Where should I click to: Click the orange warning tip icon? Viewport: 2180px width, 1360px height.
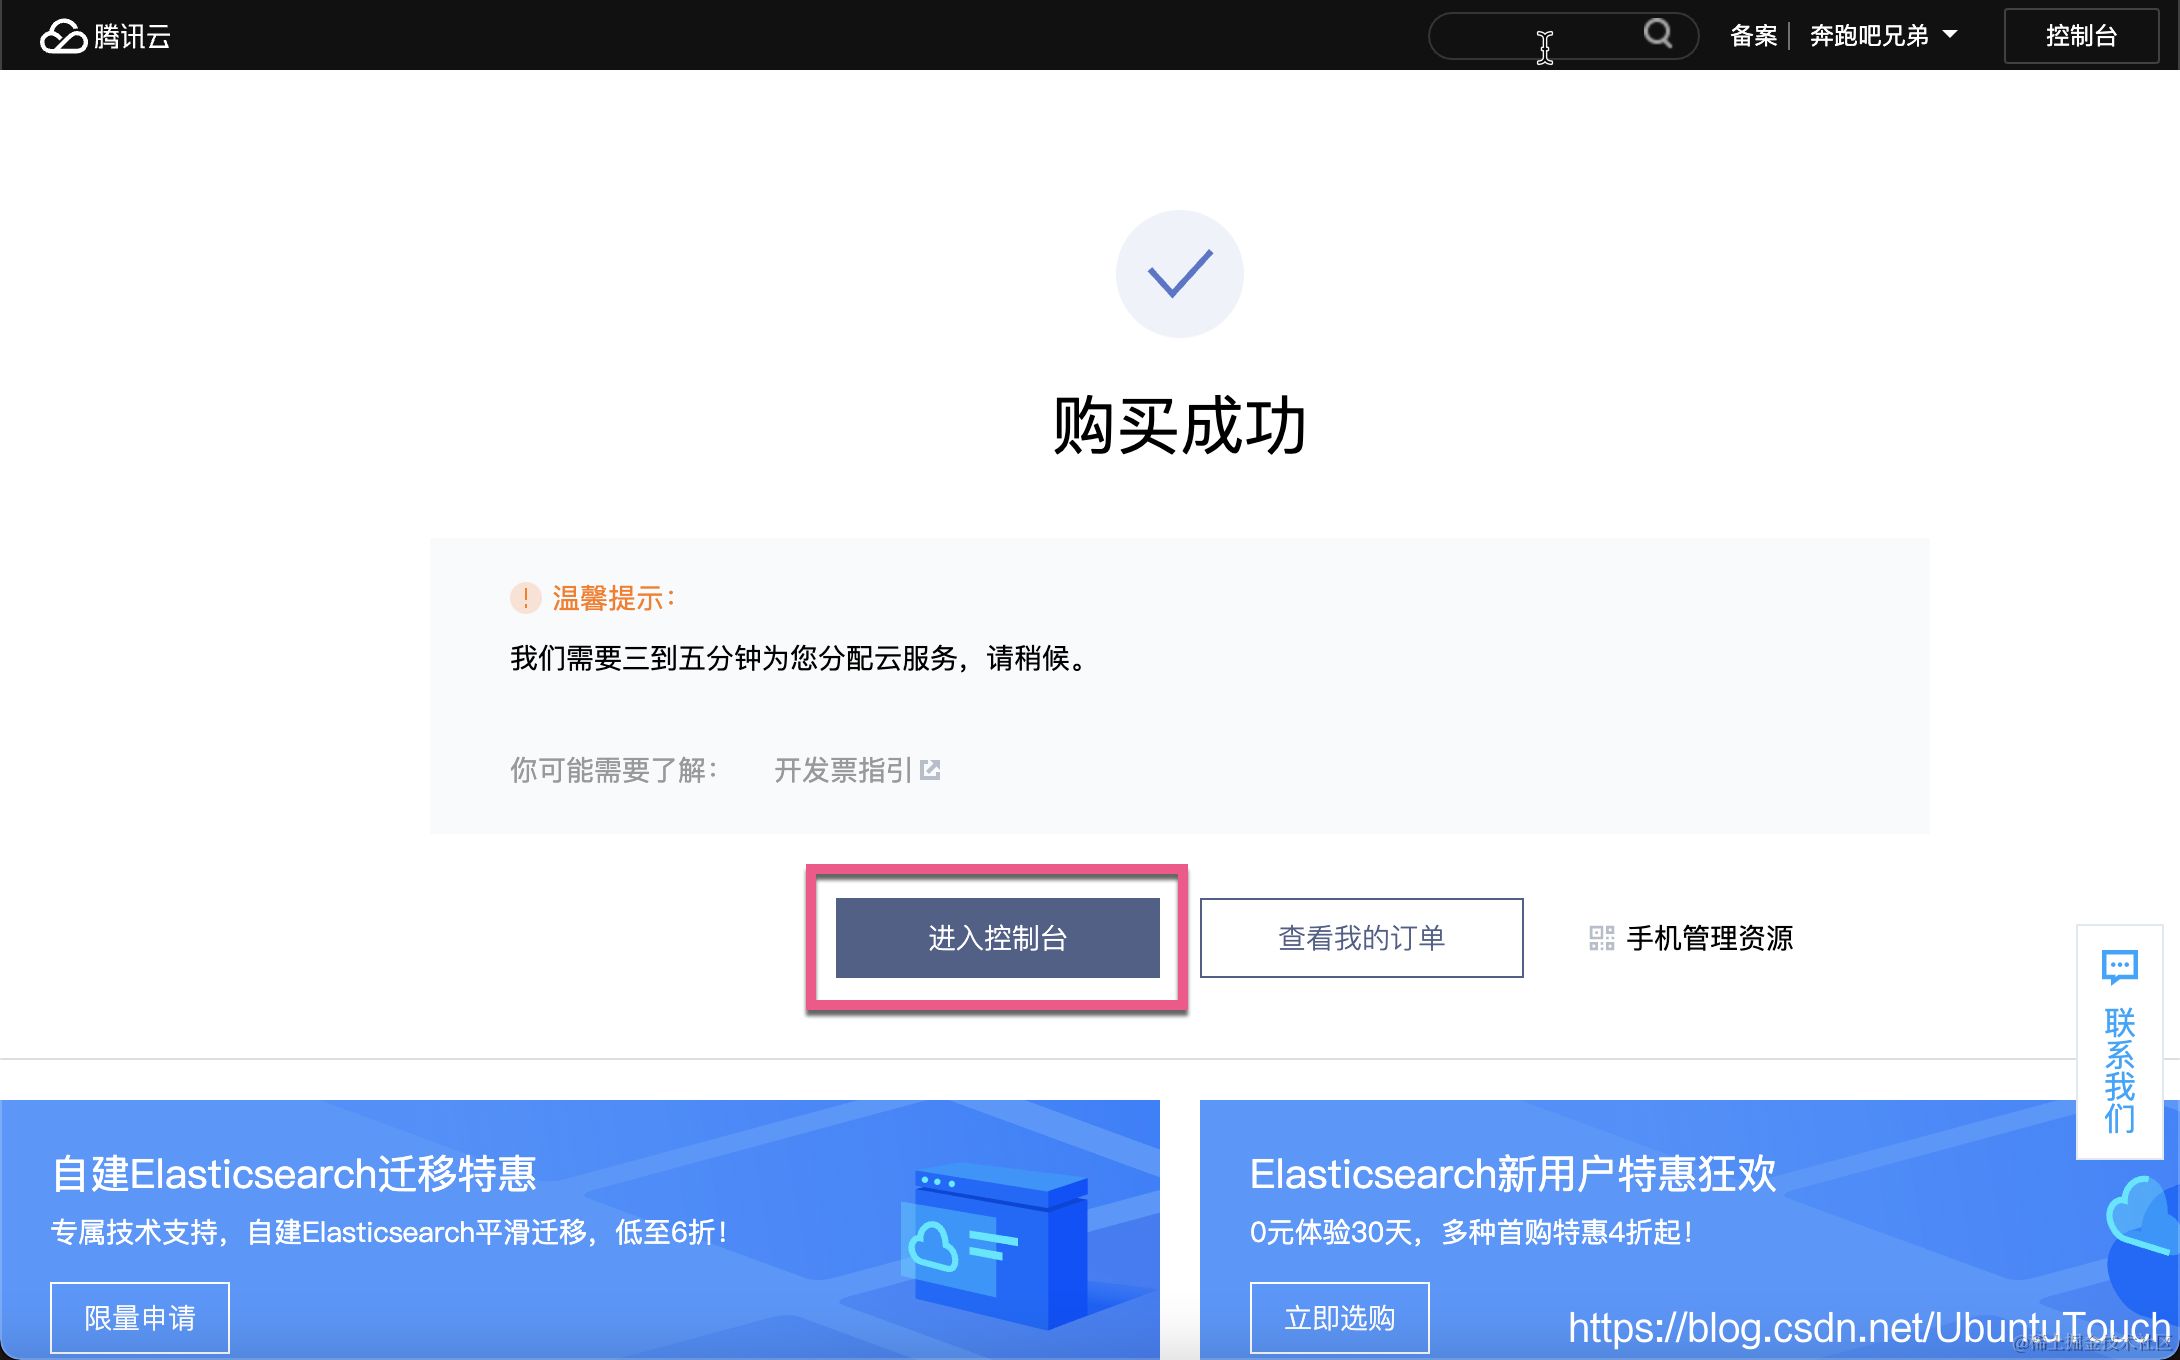tap(525, 598)
